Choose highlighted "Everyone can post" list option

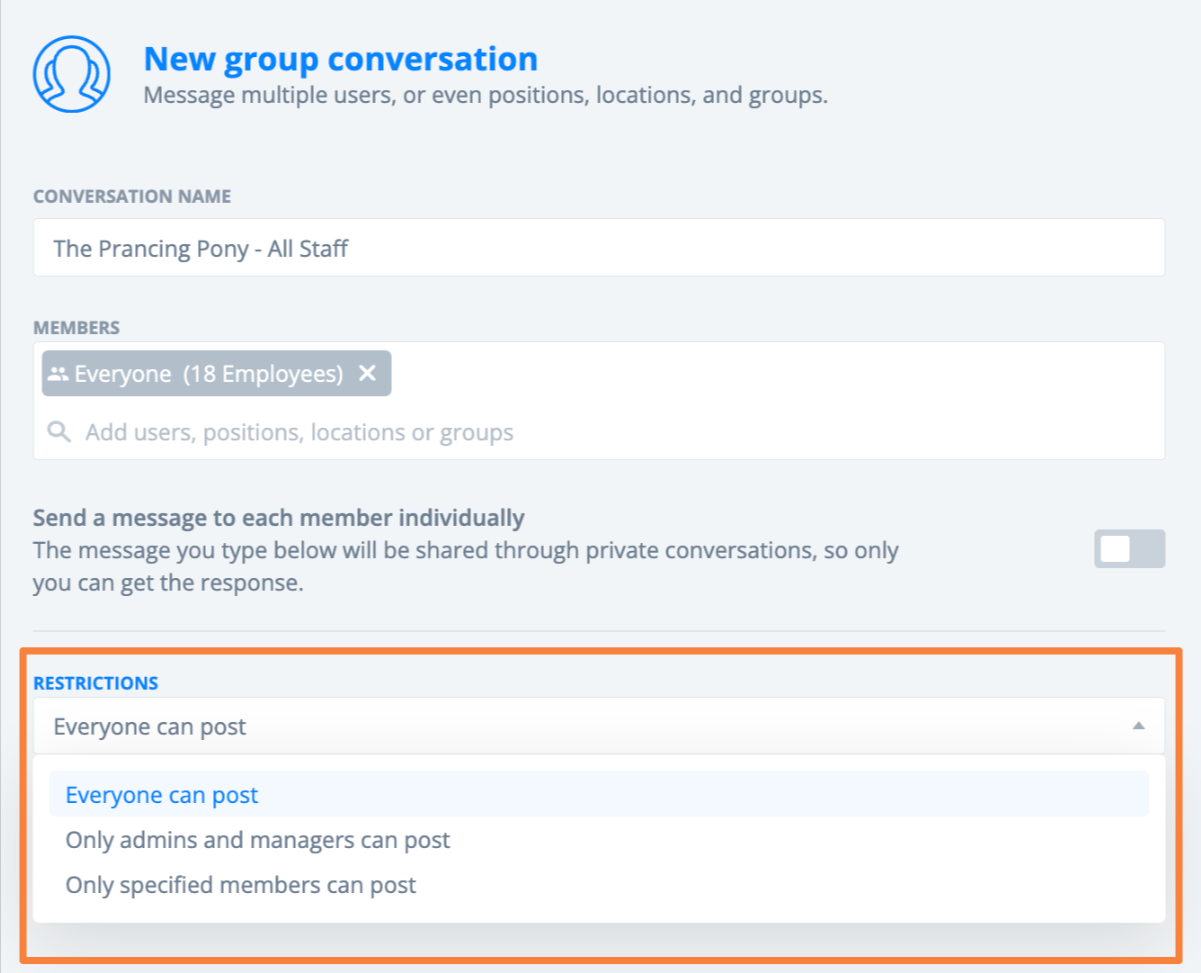(x=162, y=795)
